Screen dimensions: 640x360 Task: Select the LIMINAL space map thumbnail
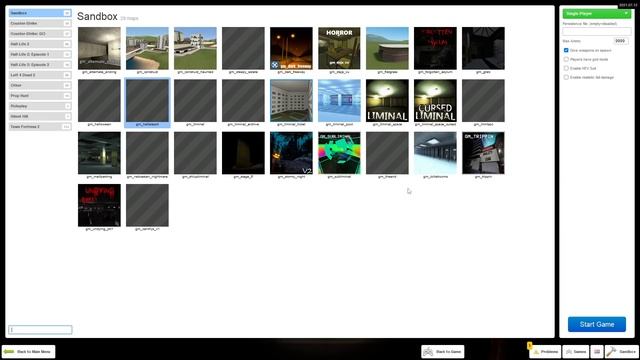tap(387, 101)
